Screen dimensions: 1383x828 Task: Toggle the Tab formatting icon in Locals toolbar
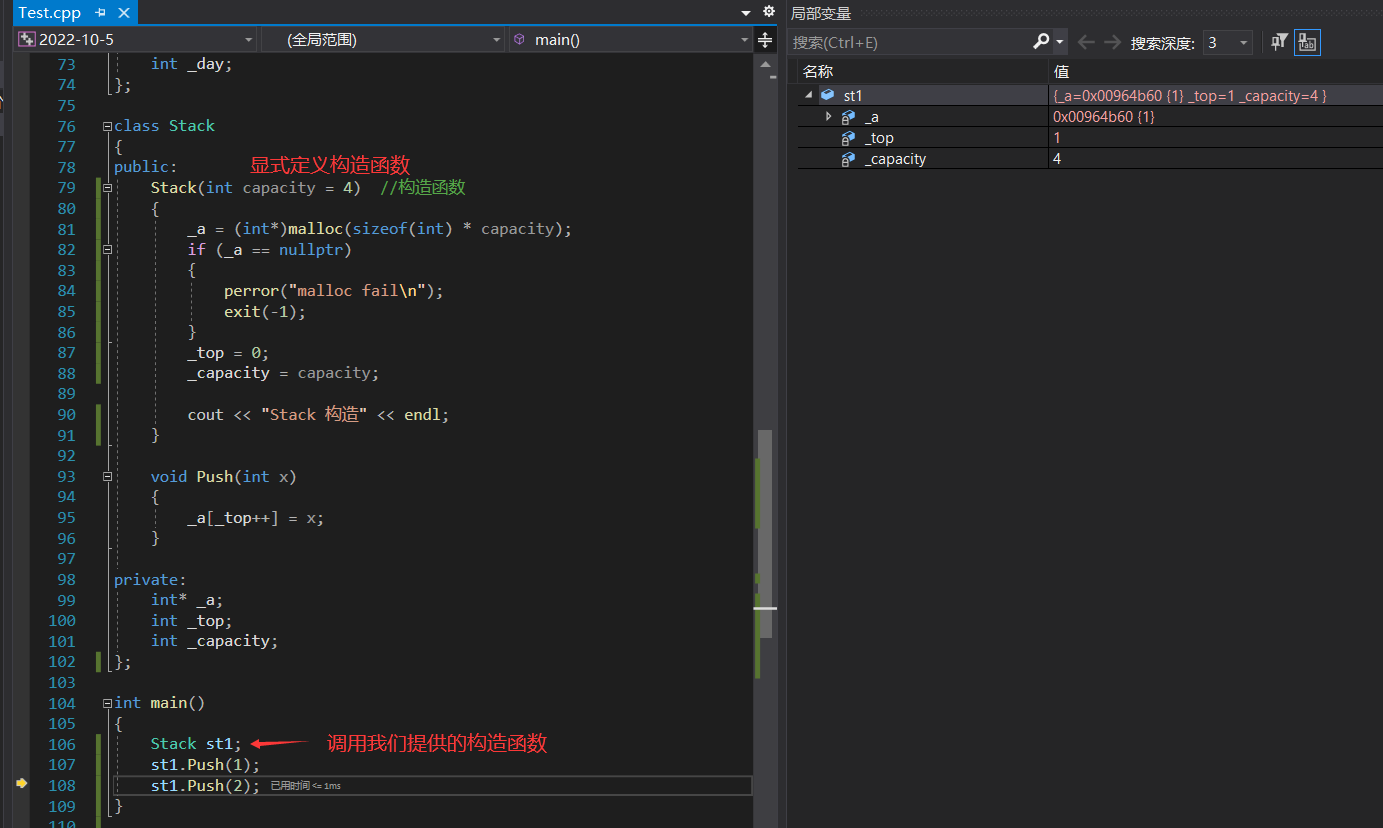[x=1307, y=42]
